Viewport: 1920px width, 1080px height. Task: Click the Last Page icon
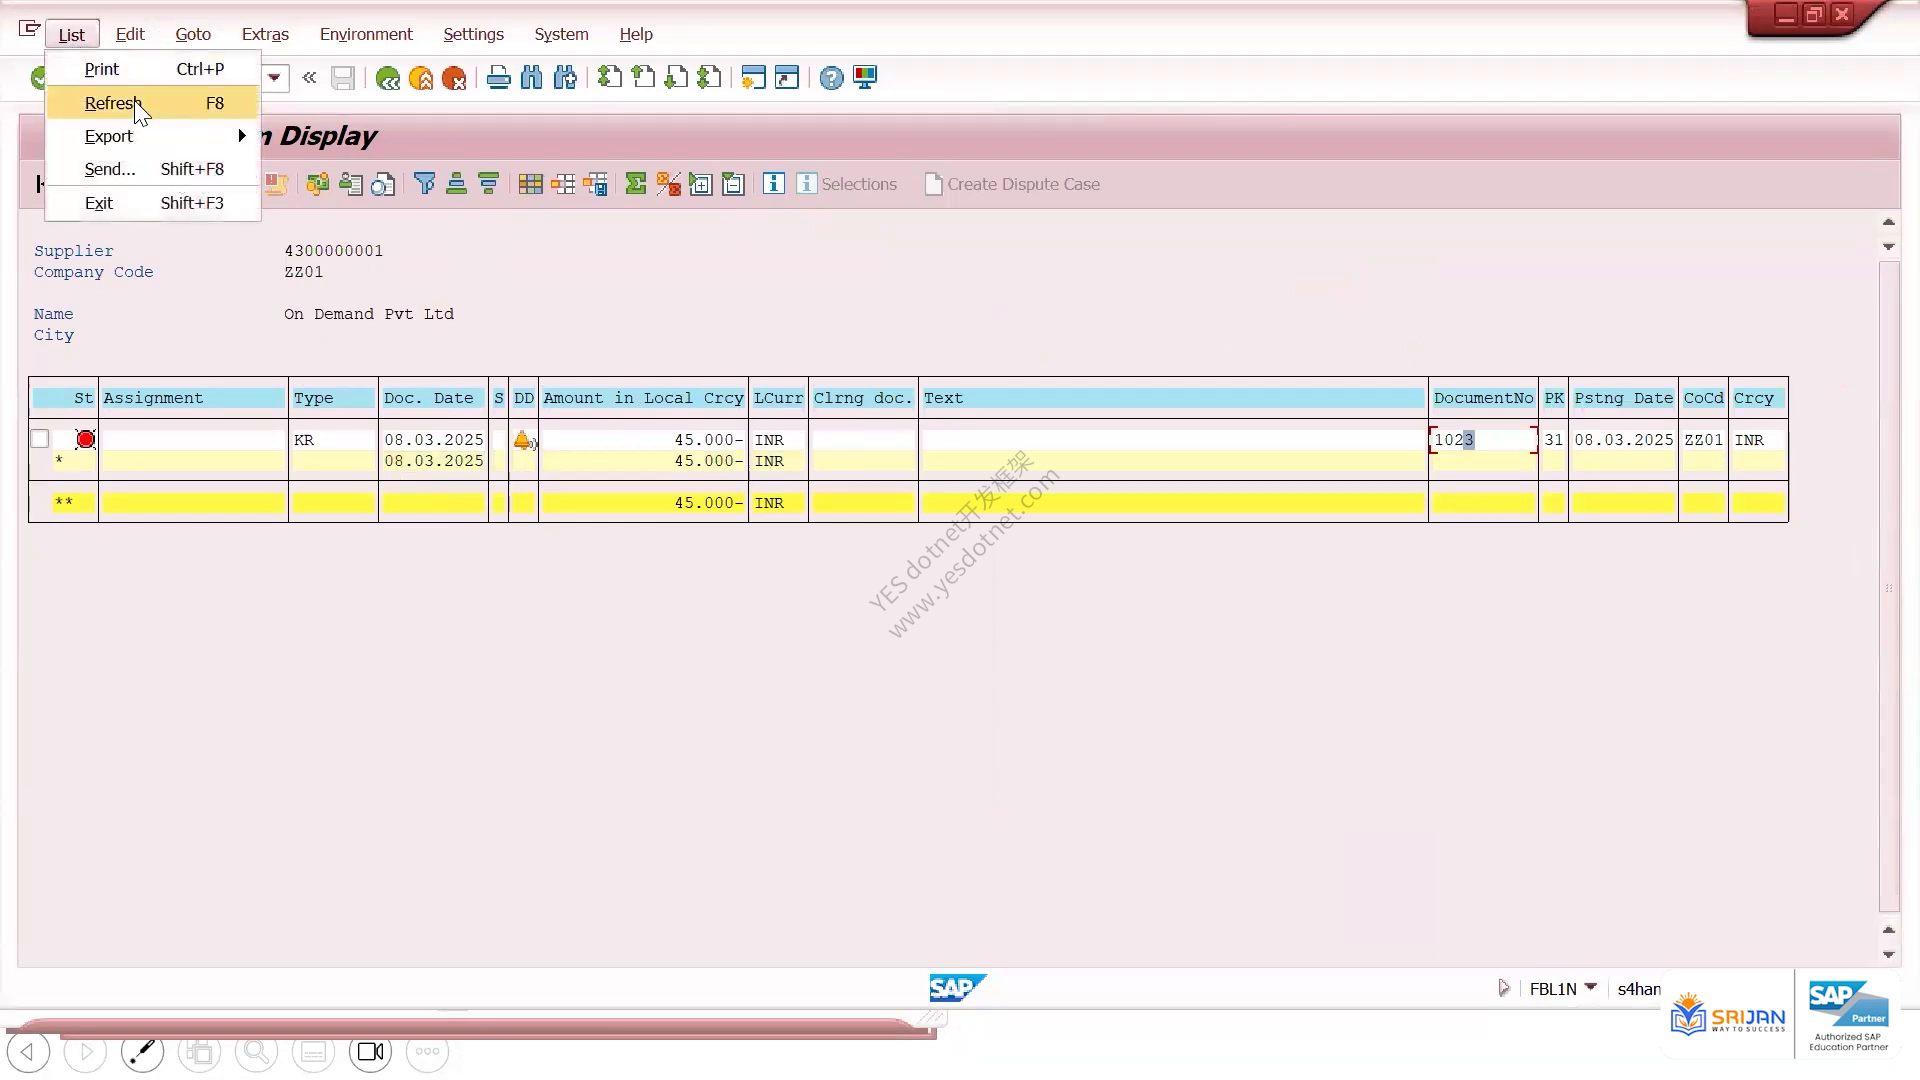[709, 78]
